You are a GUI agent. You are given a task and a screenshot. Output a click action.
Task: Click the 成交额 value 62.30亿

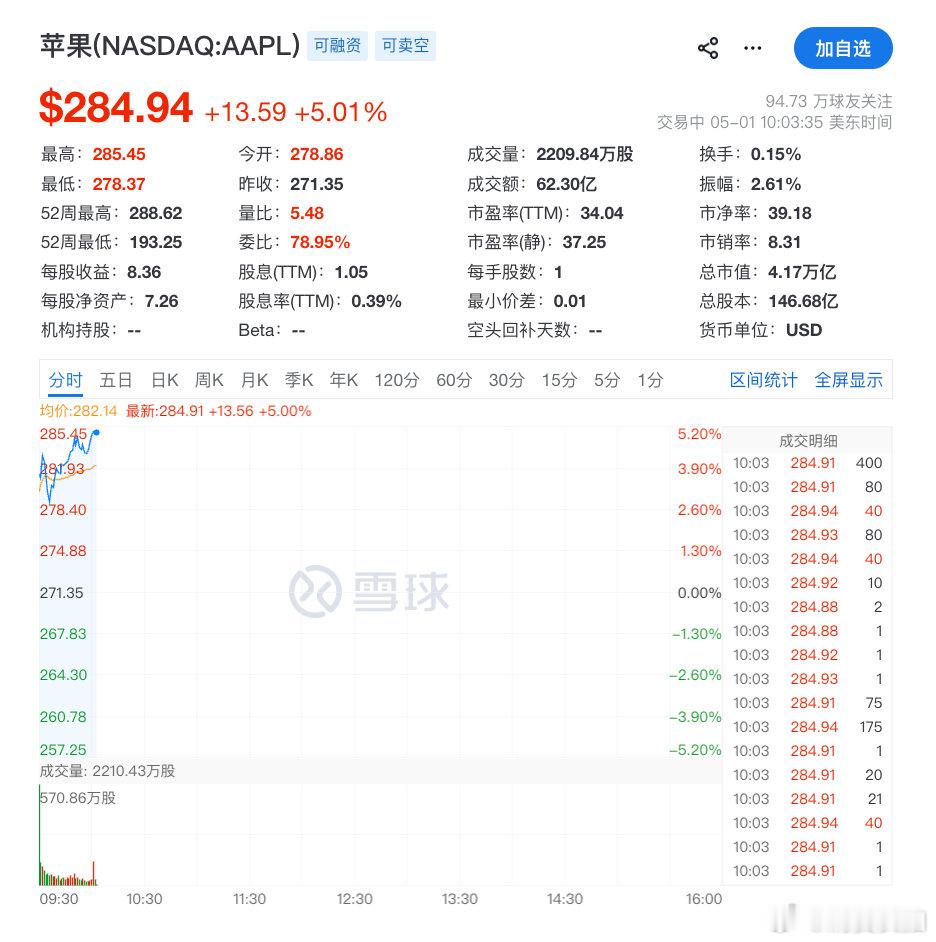566,184
